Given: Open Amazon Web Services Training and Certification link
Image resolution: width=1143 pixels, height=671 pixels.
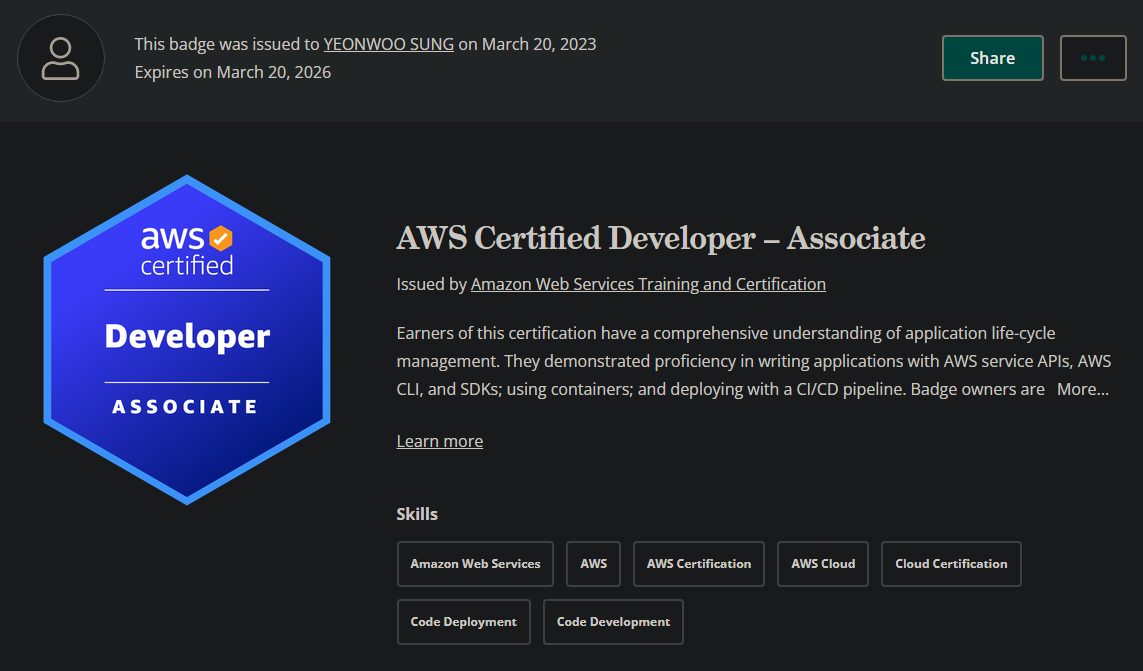Looking at the screenshot, I should (648, 284).
